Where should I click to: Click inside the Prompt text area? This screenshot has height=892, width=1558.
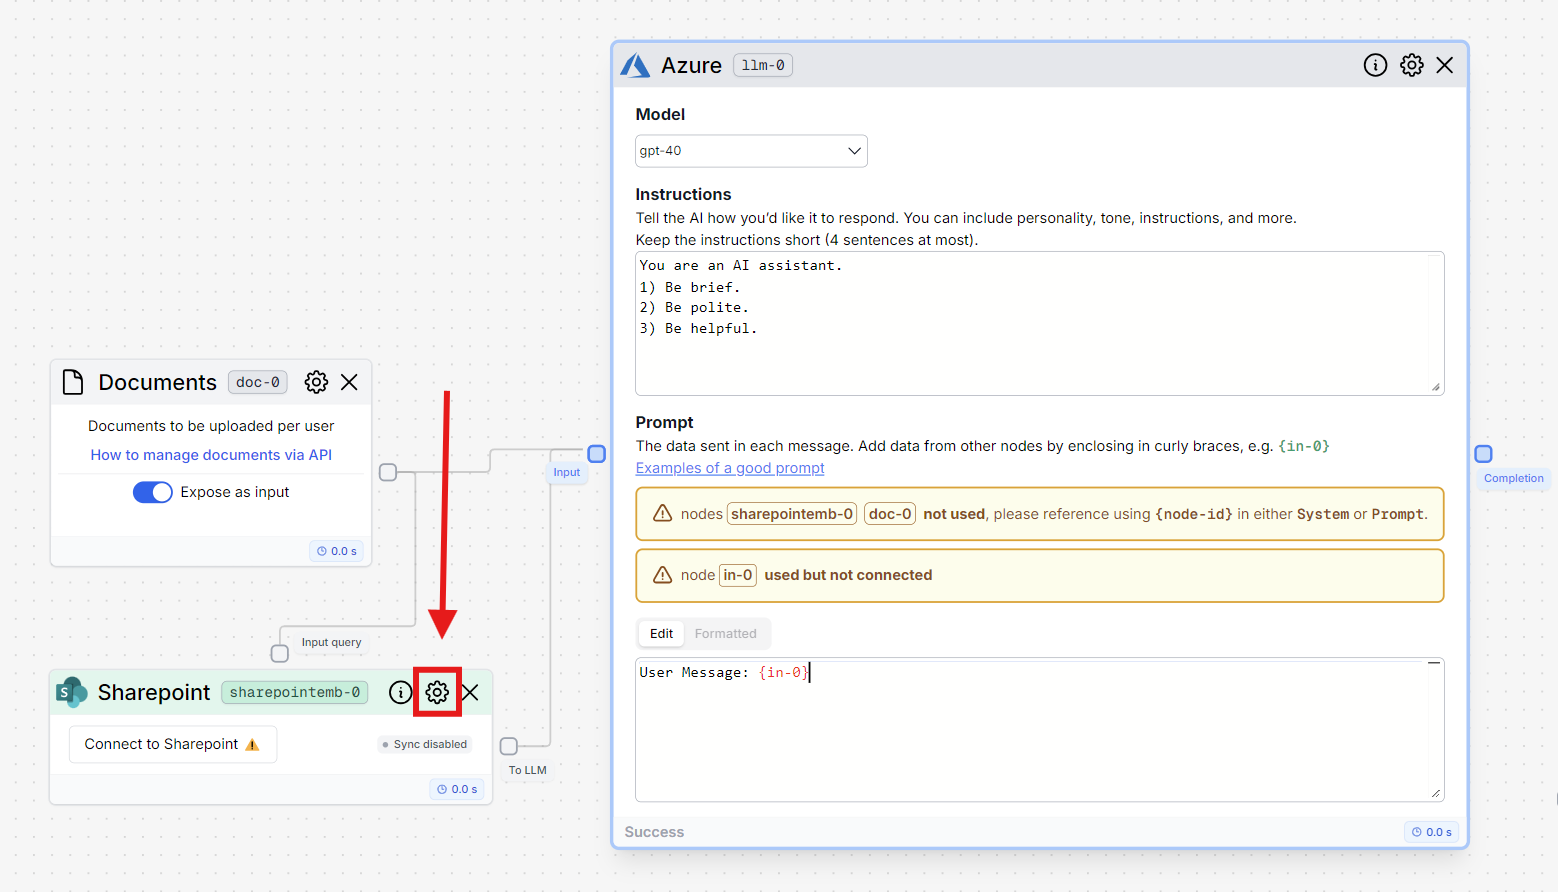click(x=1039, y=729)
